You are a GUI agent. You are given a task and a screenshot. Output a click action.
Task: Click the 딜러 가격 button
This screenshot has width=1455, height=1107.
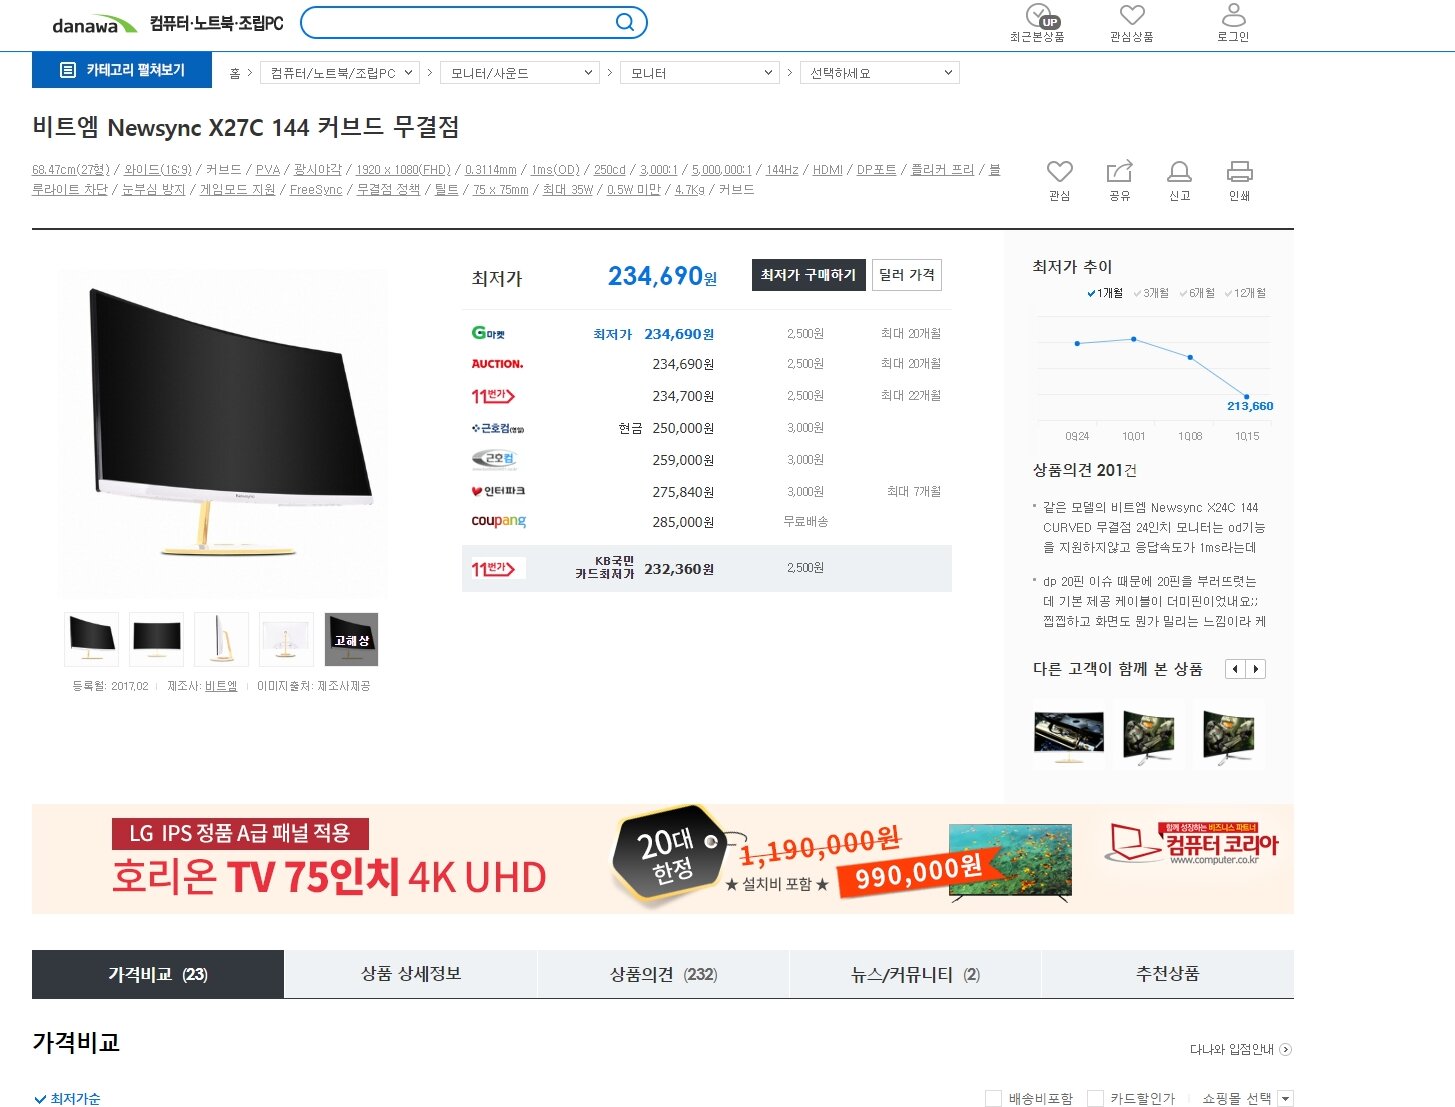click(x=907, y=275)
